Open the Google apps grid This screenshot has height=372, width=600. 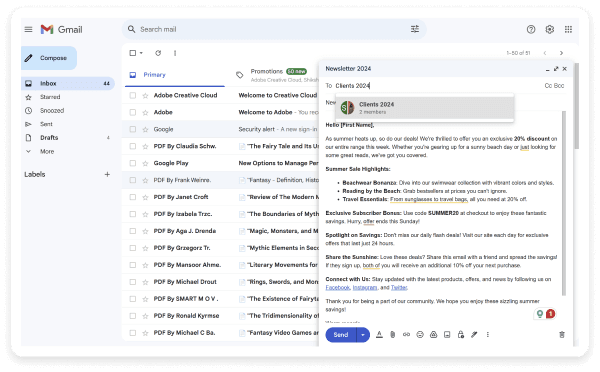pyautogui.click(x=568, y=29)
